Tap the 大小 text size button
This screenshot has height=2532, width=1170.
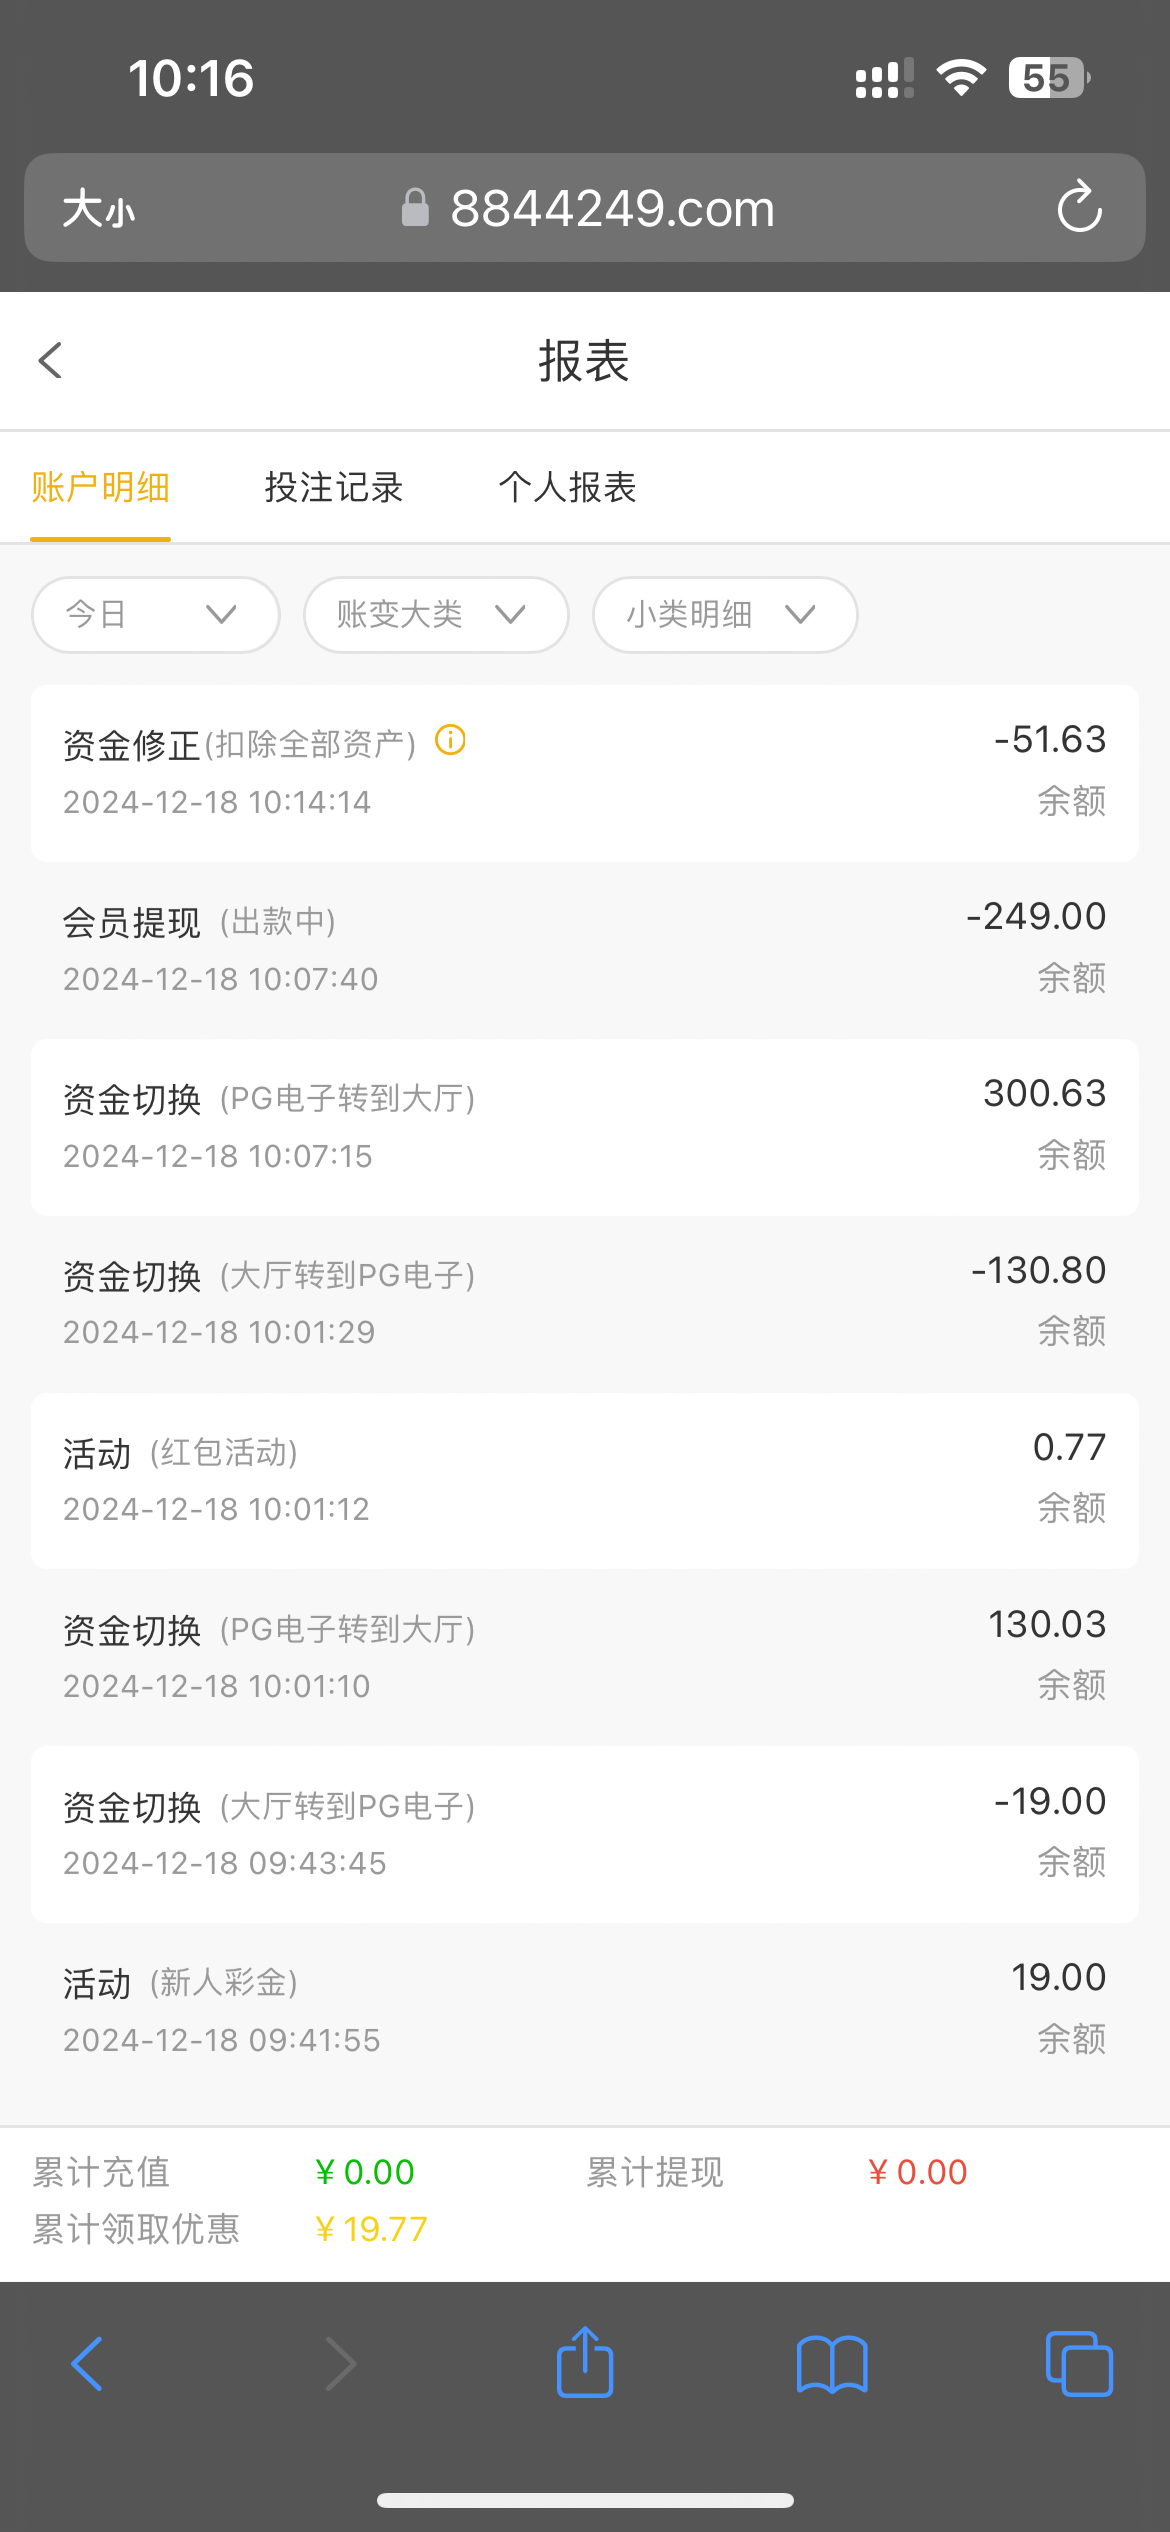click(x=98, y=209)
